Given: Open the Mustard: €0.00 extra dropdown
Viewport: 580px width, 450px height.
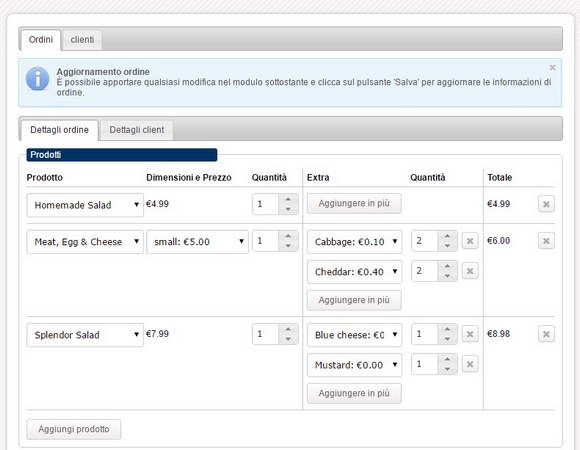Looking at the screenshot, I should click(354, 365).
